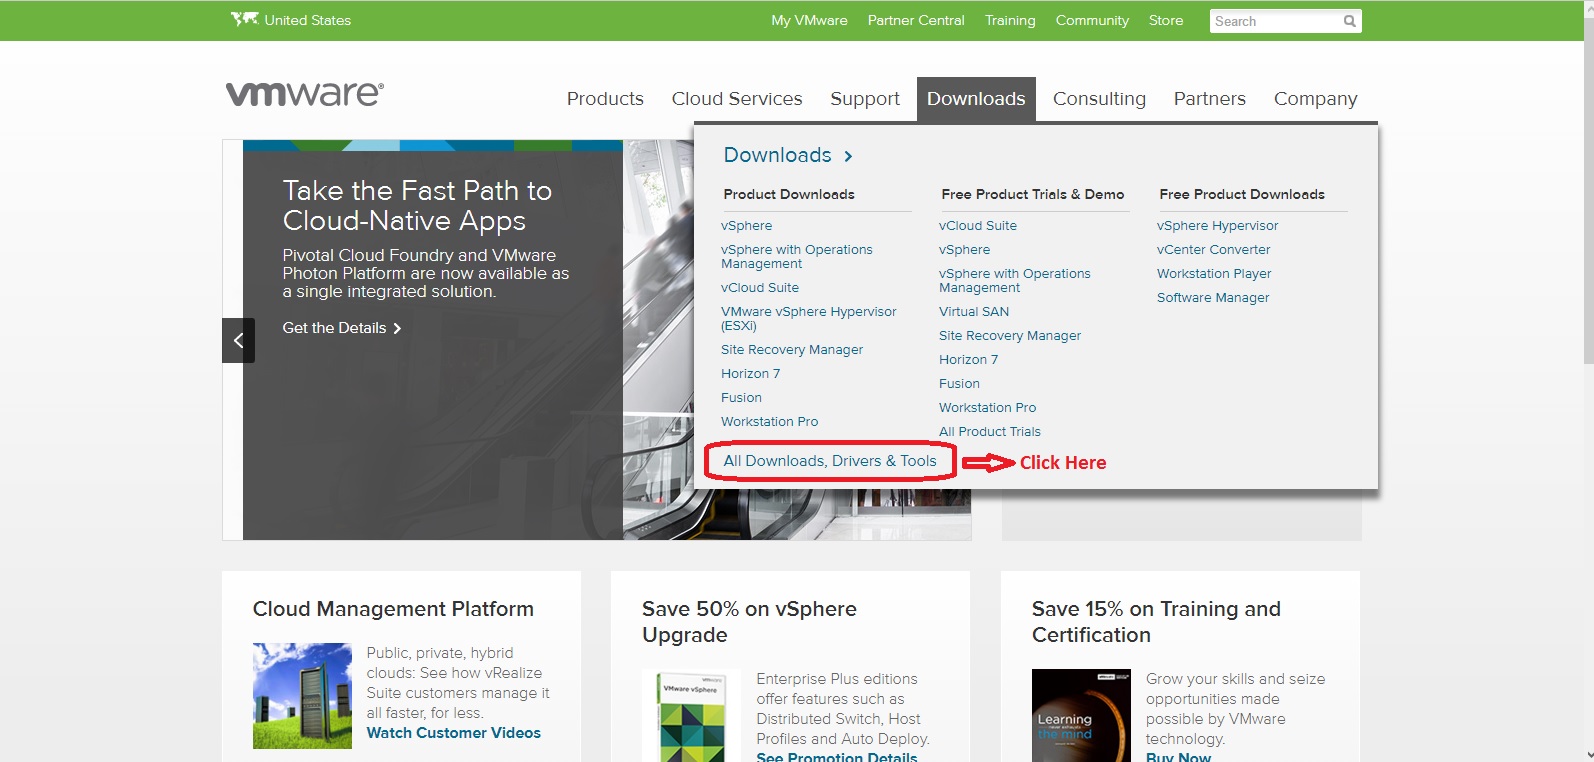This screenshot has height=762, width=1594.
Task: Open Watch Customer Videos link
Action: [454, 733]
